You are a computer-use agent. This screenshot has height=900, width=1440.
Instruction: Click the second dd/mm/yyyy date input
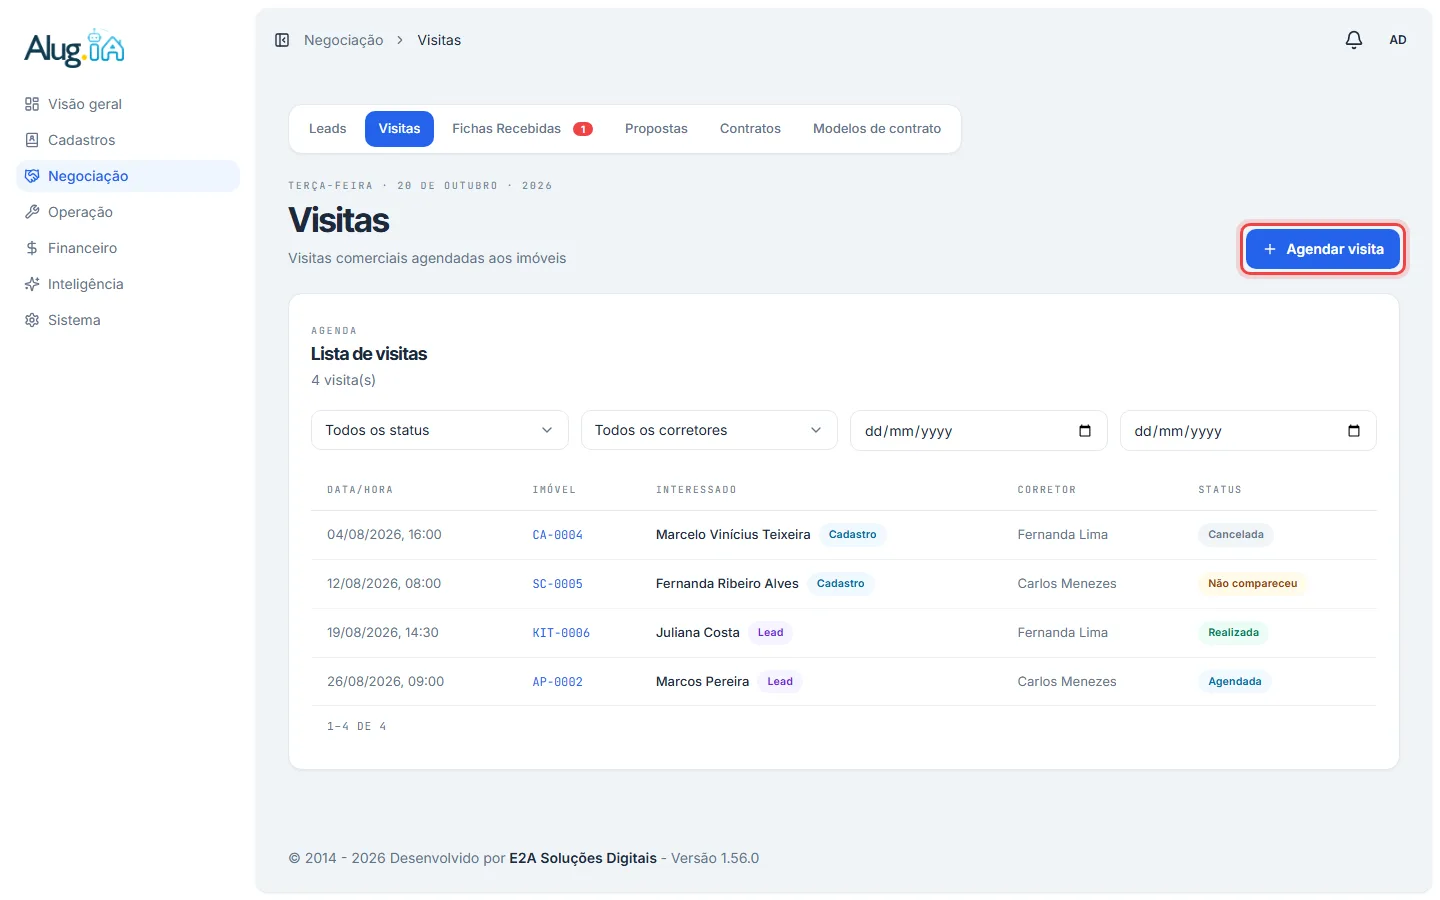tap(1248, 431)
